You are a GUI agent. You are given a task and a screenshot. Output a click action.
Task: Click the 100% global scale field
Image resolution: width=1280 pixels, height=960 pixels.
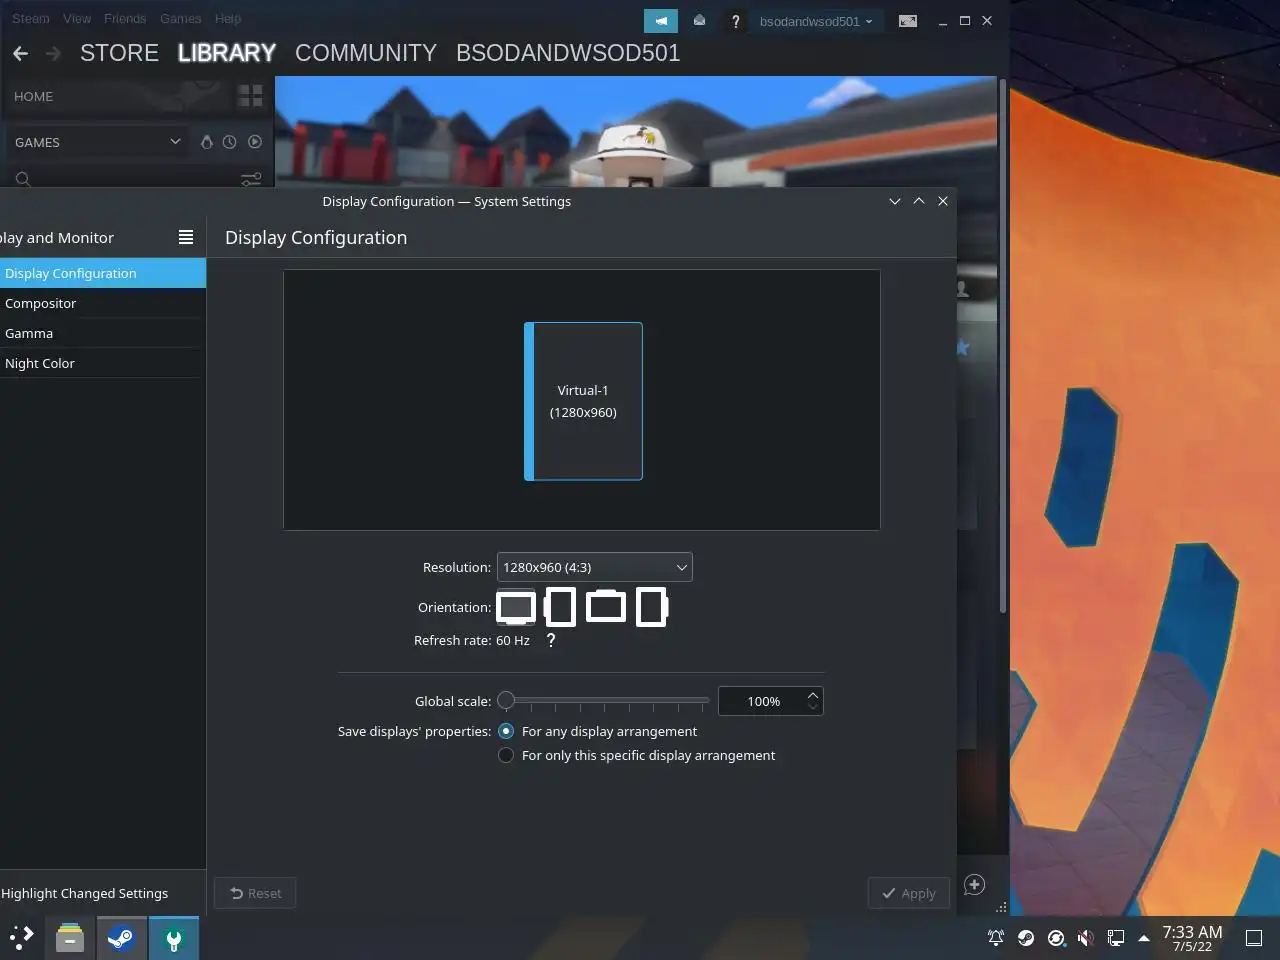tap(762, 701)
